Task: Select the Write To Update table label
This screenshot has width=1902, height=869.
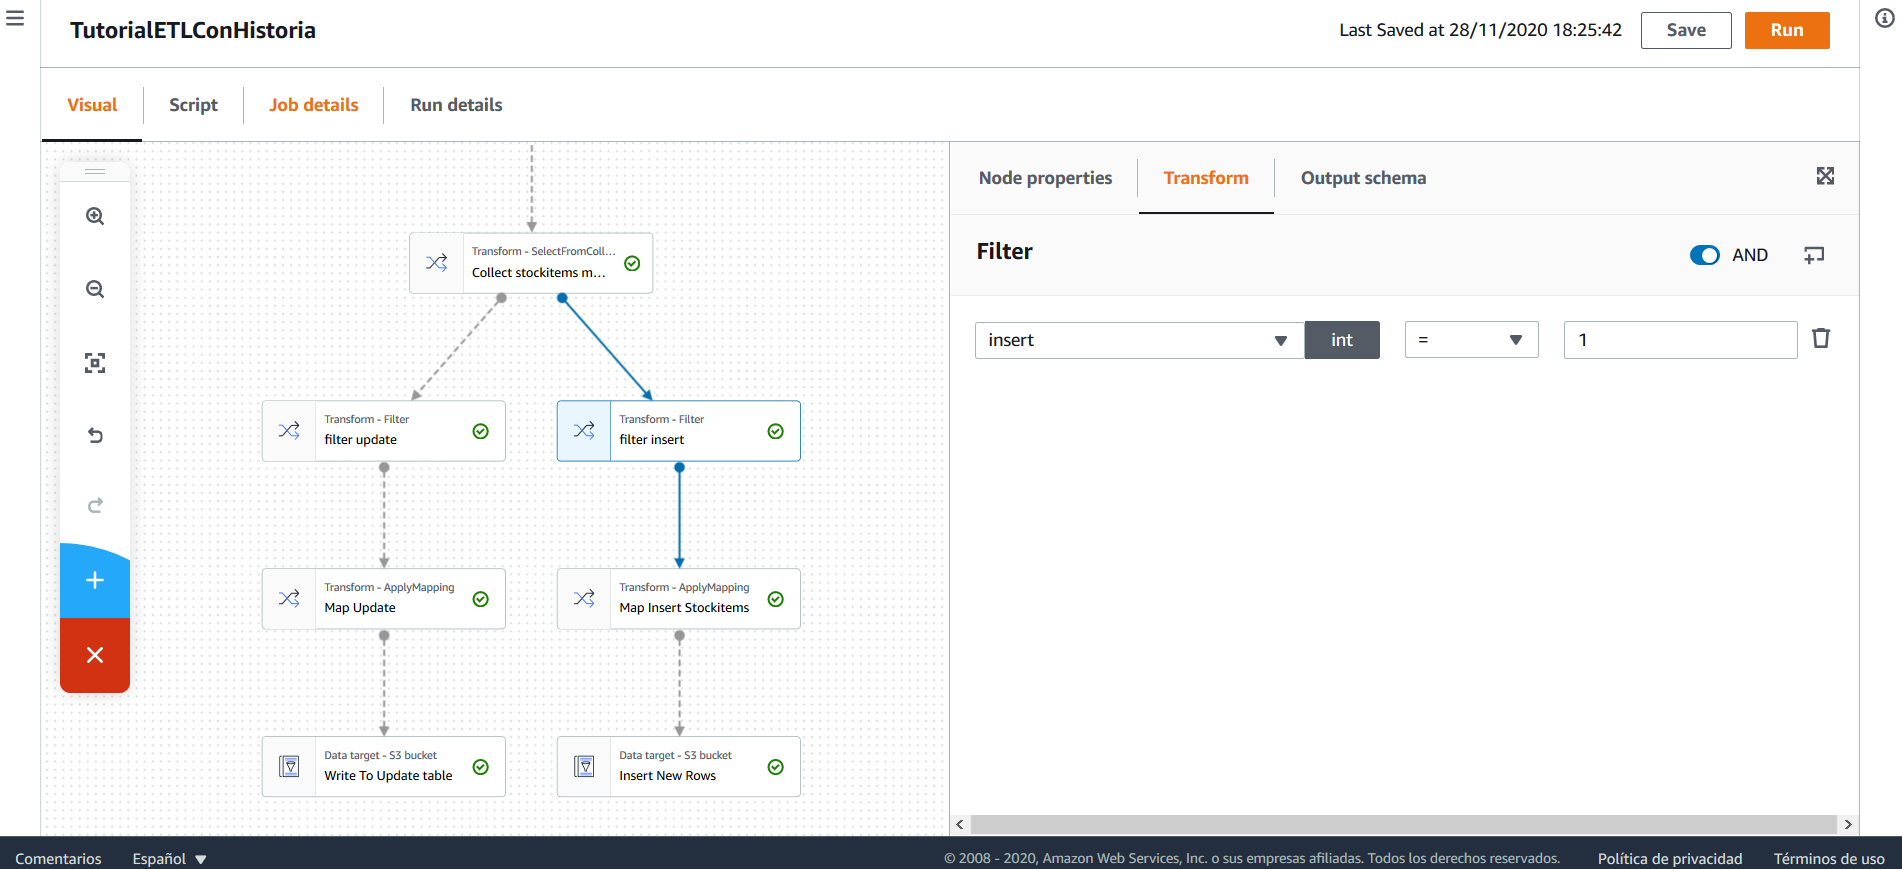Action: (x=388, y=775)
